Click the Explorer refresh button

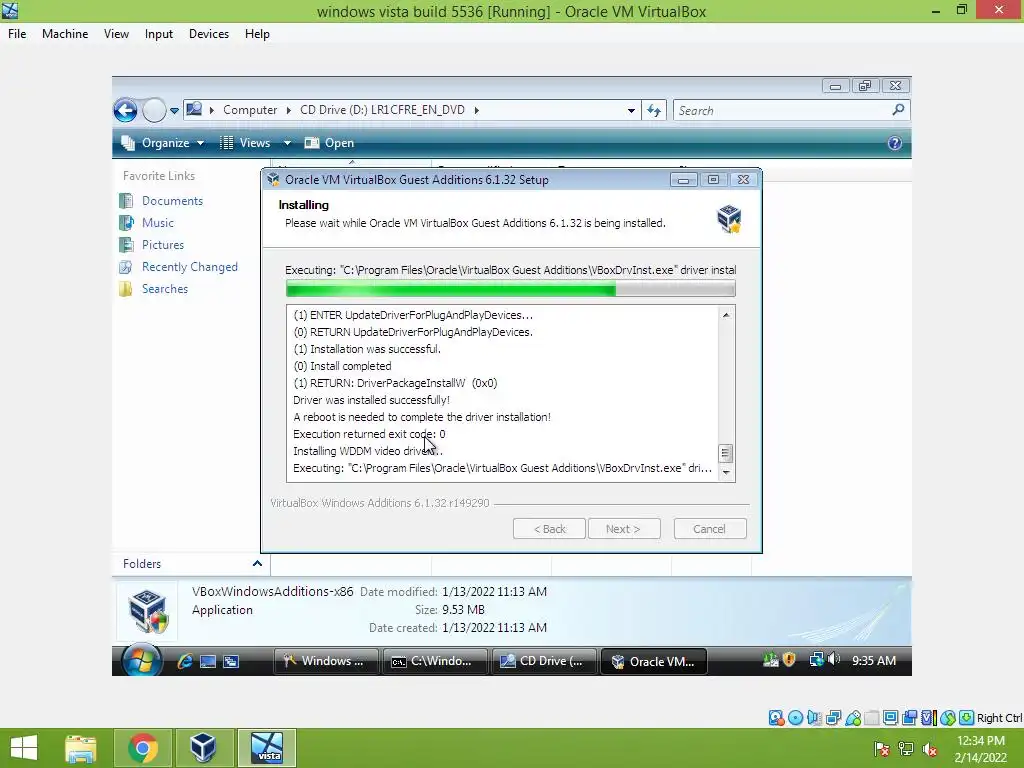click(x=654, y=110)
